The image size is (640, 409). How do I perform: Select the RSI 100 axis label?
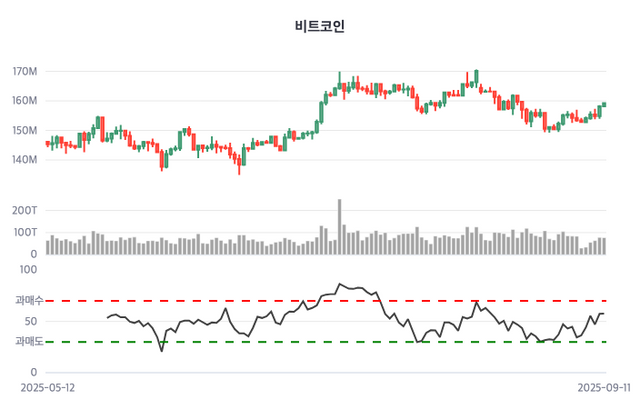pyautogui.click(x=27, y=269)
